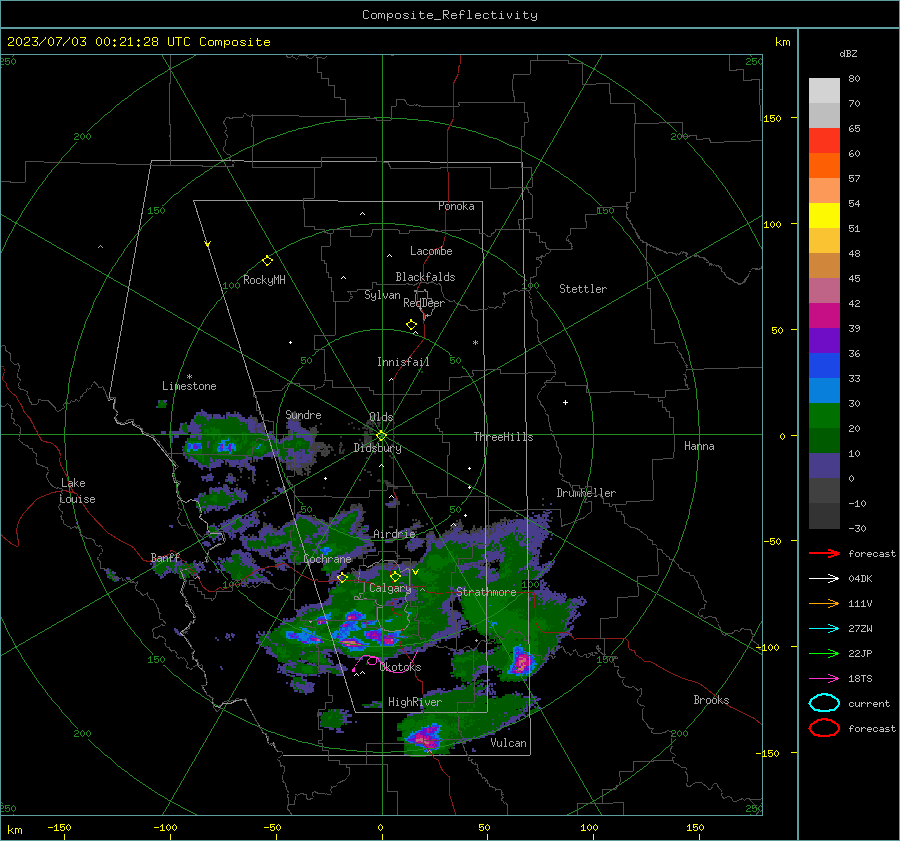Click the magenta storm track outline near Okotoks
Viewport: 900px width, 841px height.
click(x=387, y=663)
